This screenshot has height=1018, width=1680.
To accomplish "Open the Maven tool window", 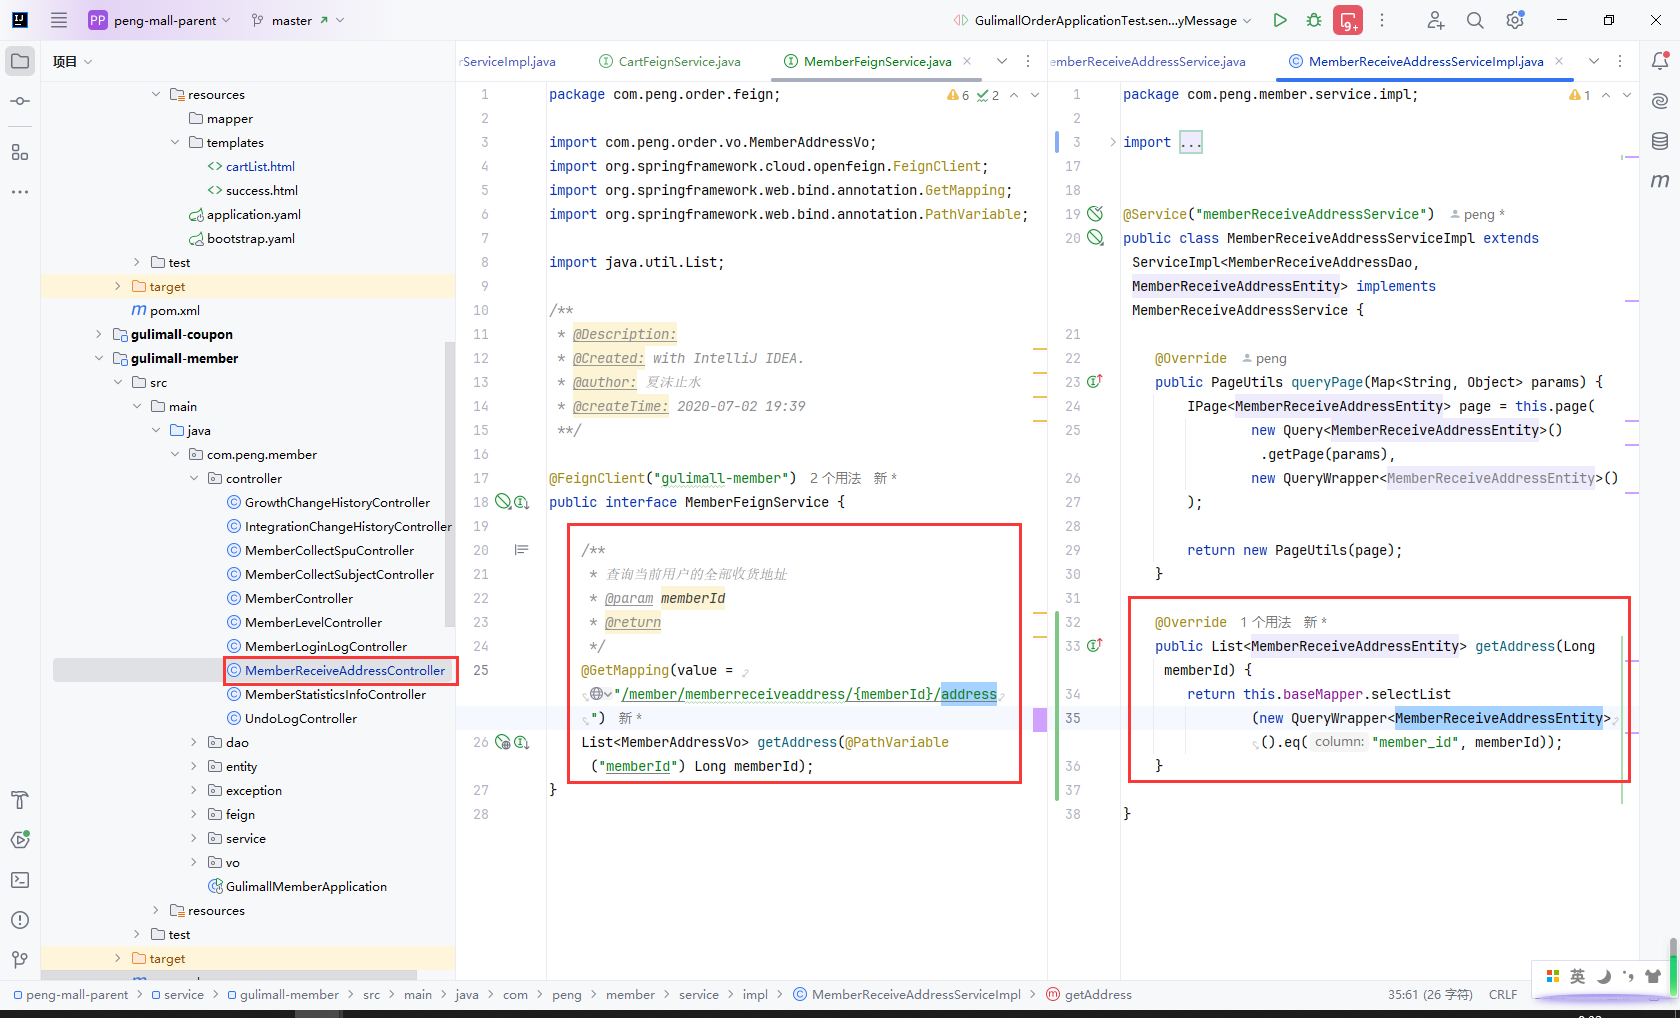I will coord(1660,181).
